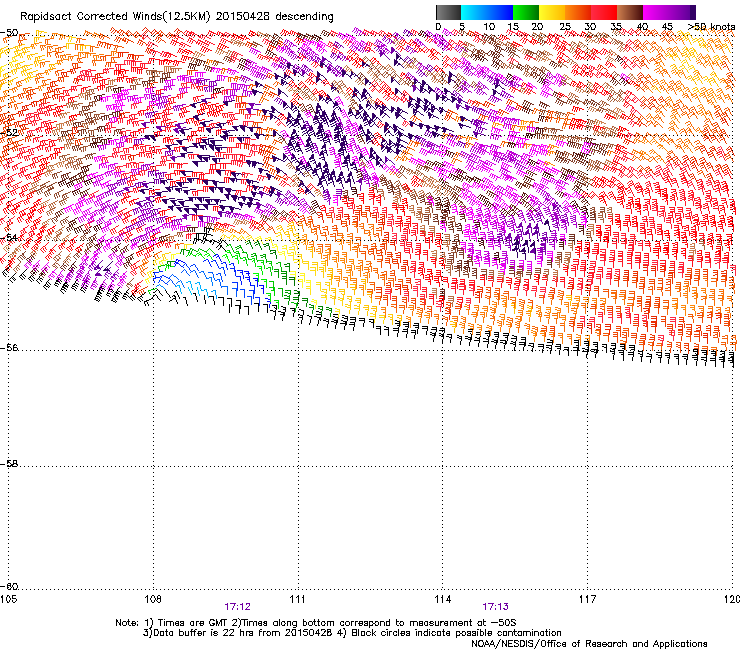Click the -52 latitude axis label
Viewport: 740px width, 650px height.
9,133
